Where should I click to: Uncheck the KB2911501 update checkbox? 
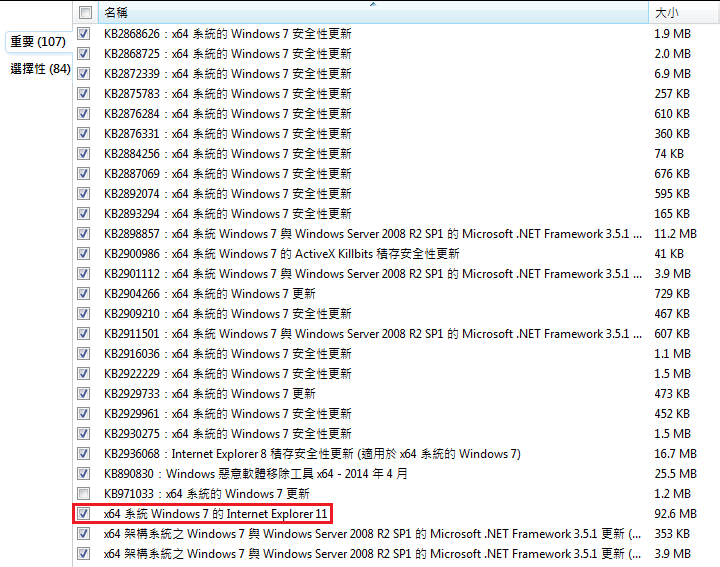click(84, 334)
